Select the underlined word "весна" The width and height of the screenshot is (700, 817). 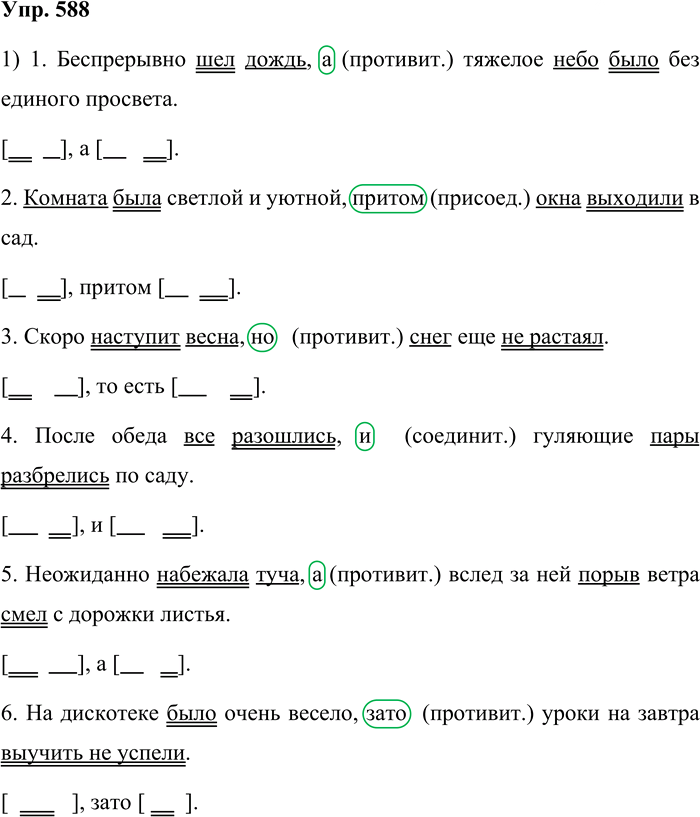212,337
